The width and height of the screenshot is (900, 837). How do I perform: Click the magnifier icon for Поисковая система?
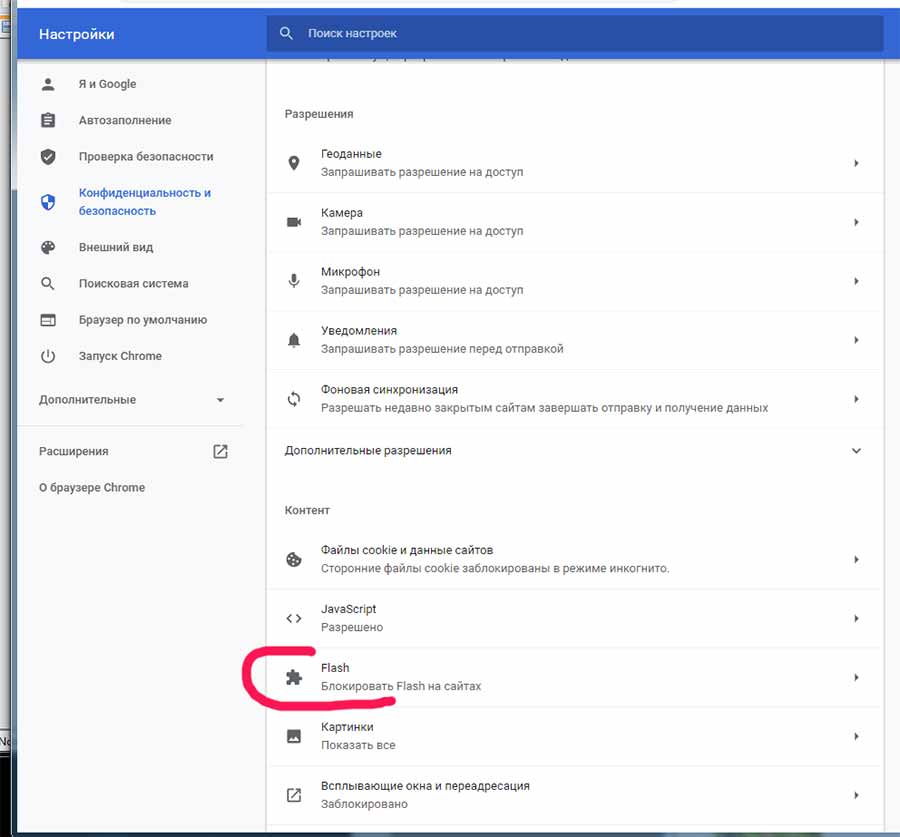pos(48,284)
